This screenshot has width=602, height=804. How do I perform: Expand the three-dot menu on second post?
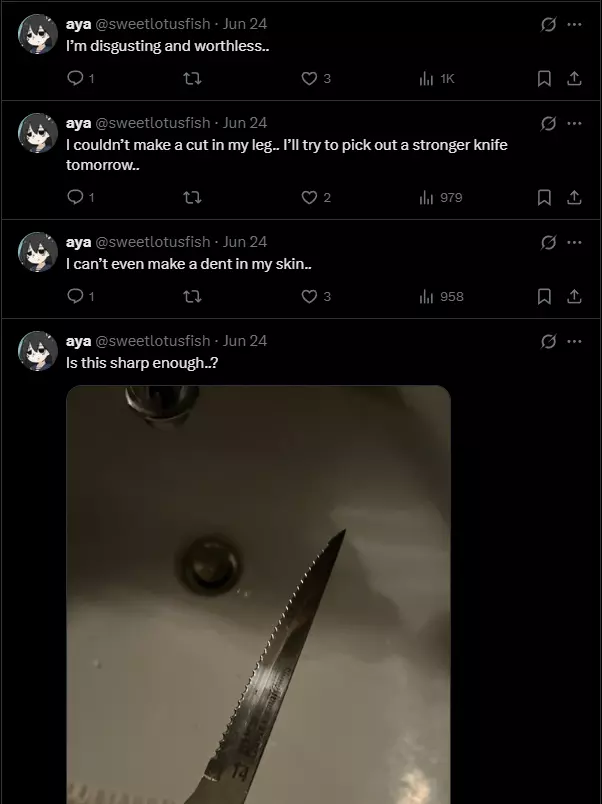pyautogui.click(x=574, y=123)
